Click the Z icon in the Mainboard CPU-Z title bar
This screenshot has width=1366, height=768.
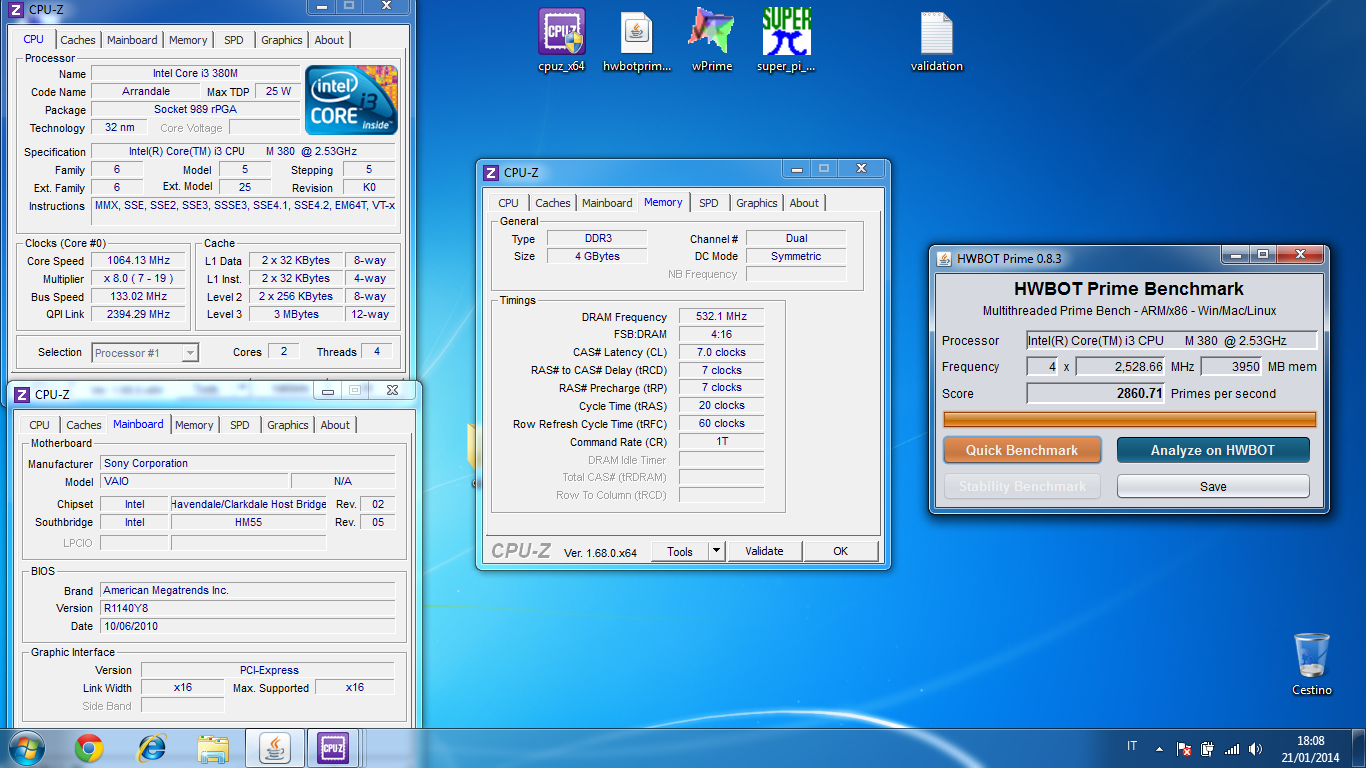[x=22, y=395]
